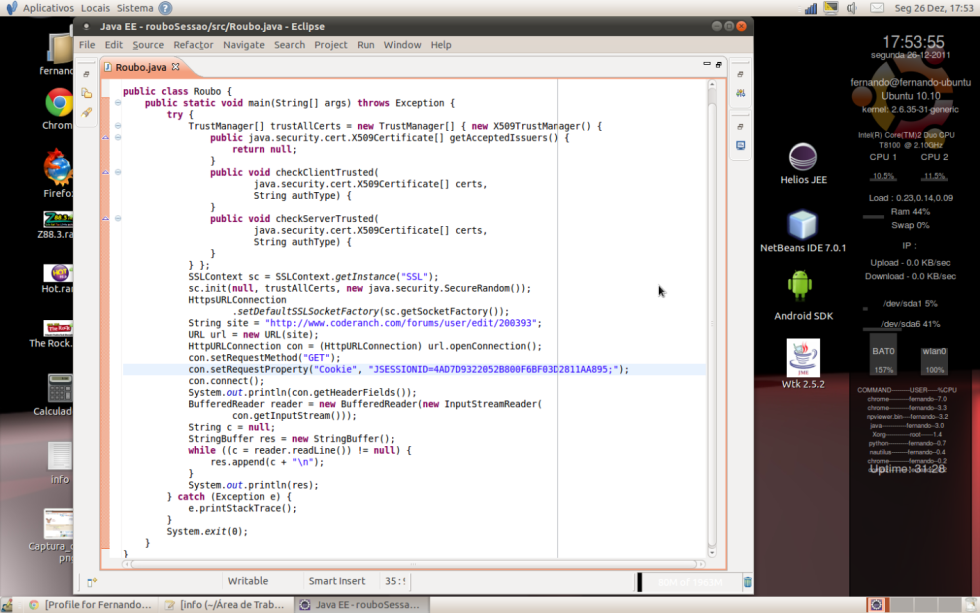The height and width of the screenshot is (613, 980).
Task: Open the Aplicativos menu in top panel
Action: coord(47,7)
